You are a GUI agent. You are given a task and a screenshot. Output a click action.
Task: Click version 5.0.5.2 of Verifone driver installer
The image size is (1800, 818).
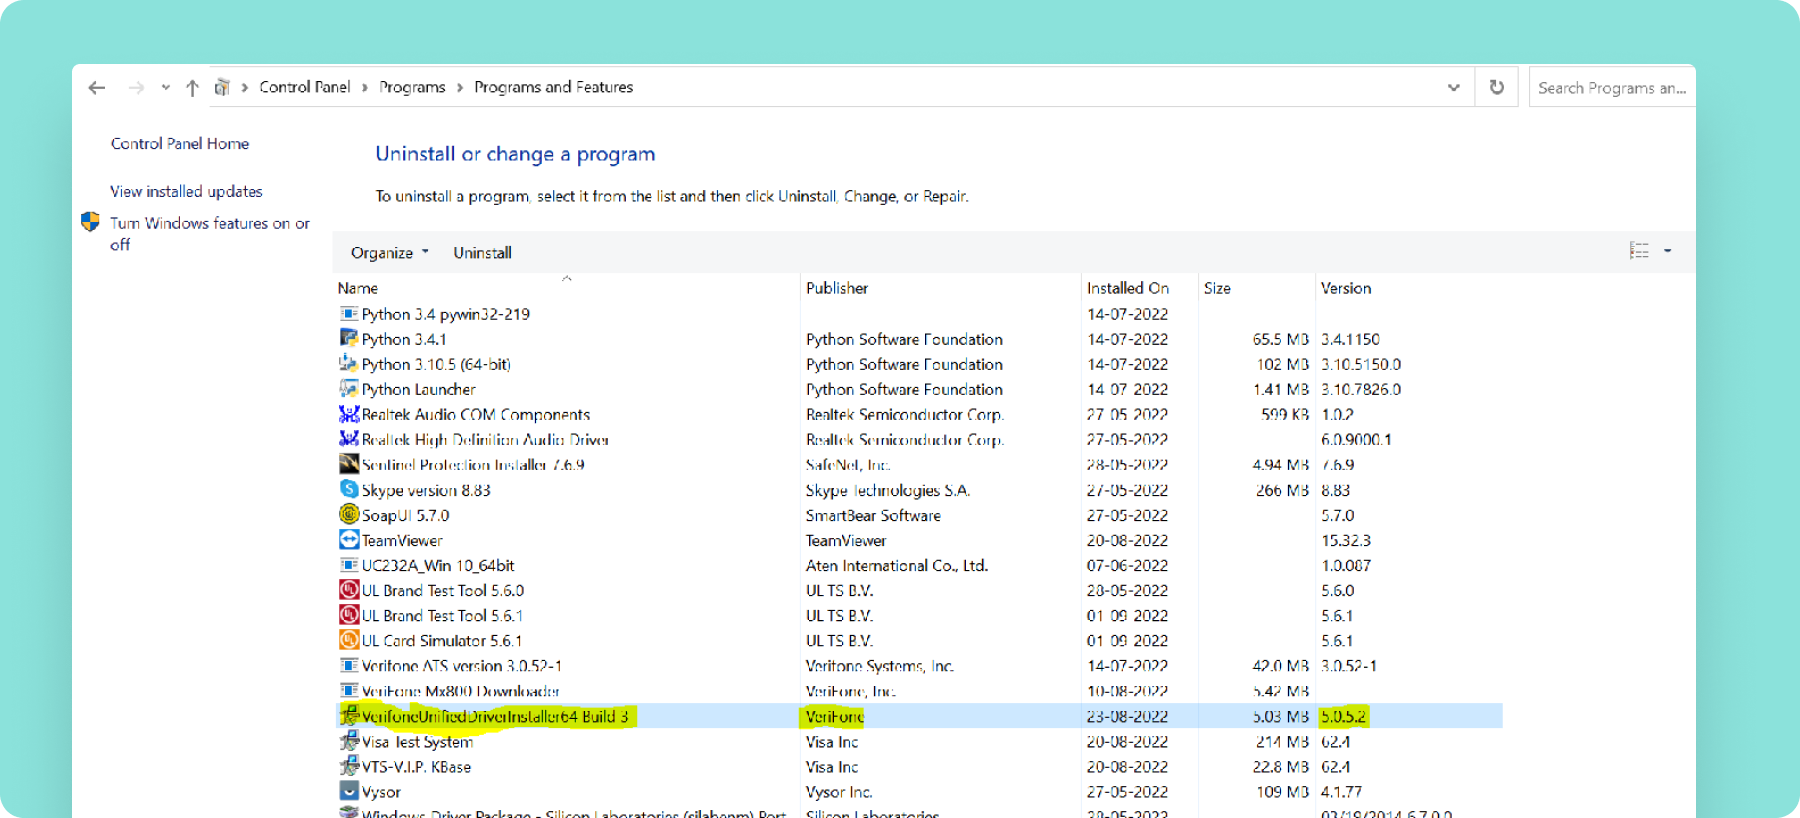tap(1343, 717)
